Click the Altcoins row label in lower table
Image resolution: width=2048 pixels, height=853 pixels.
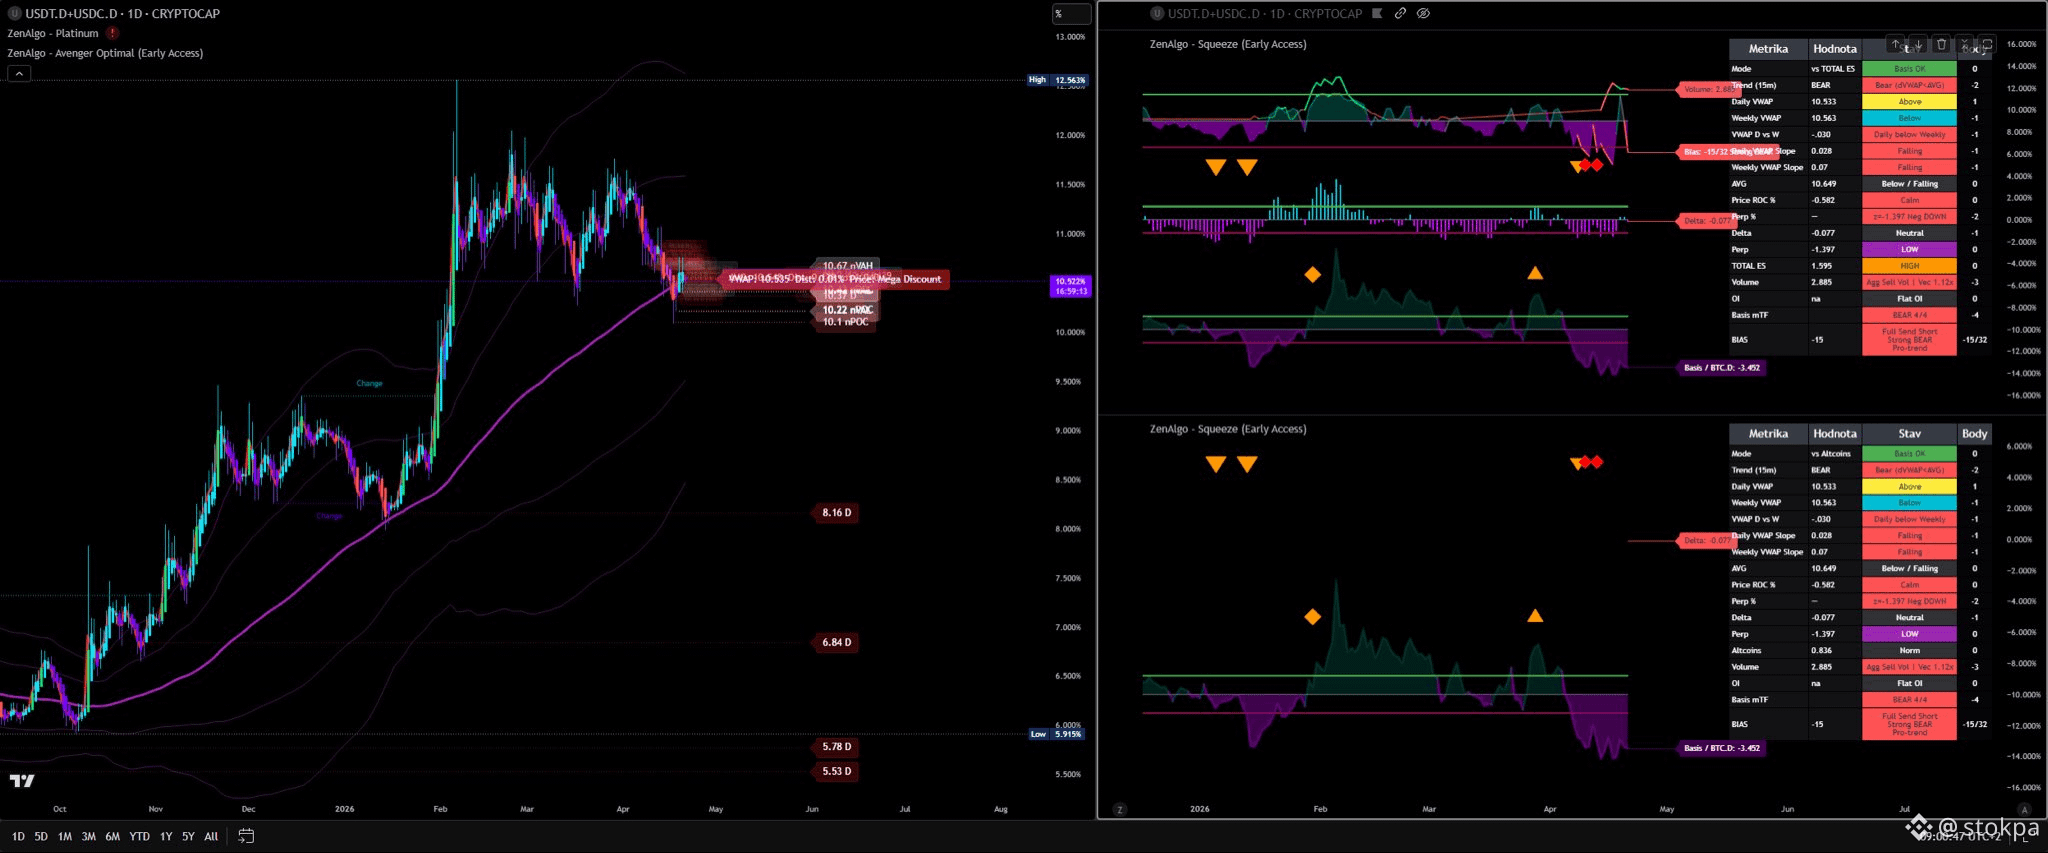1746,651
